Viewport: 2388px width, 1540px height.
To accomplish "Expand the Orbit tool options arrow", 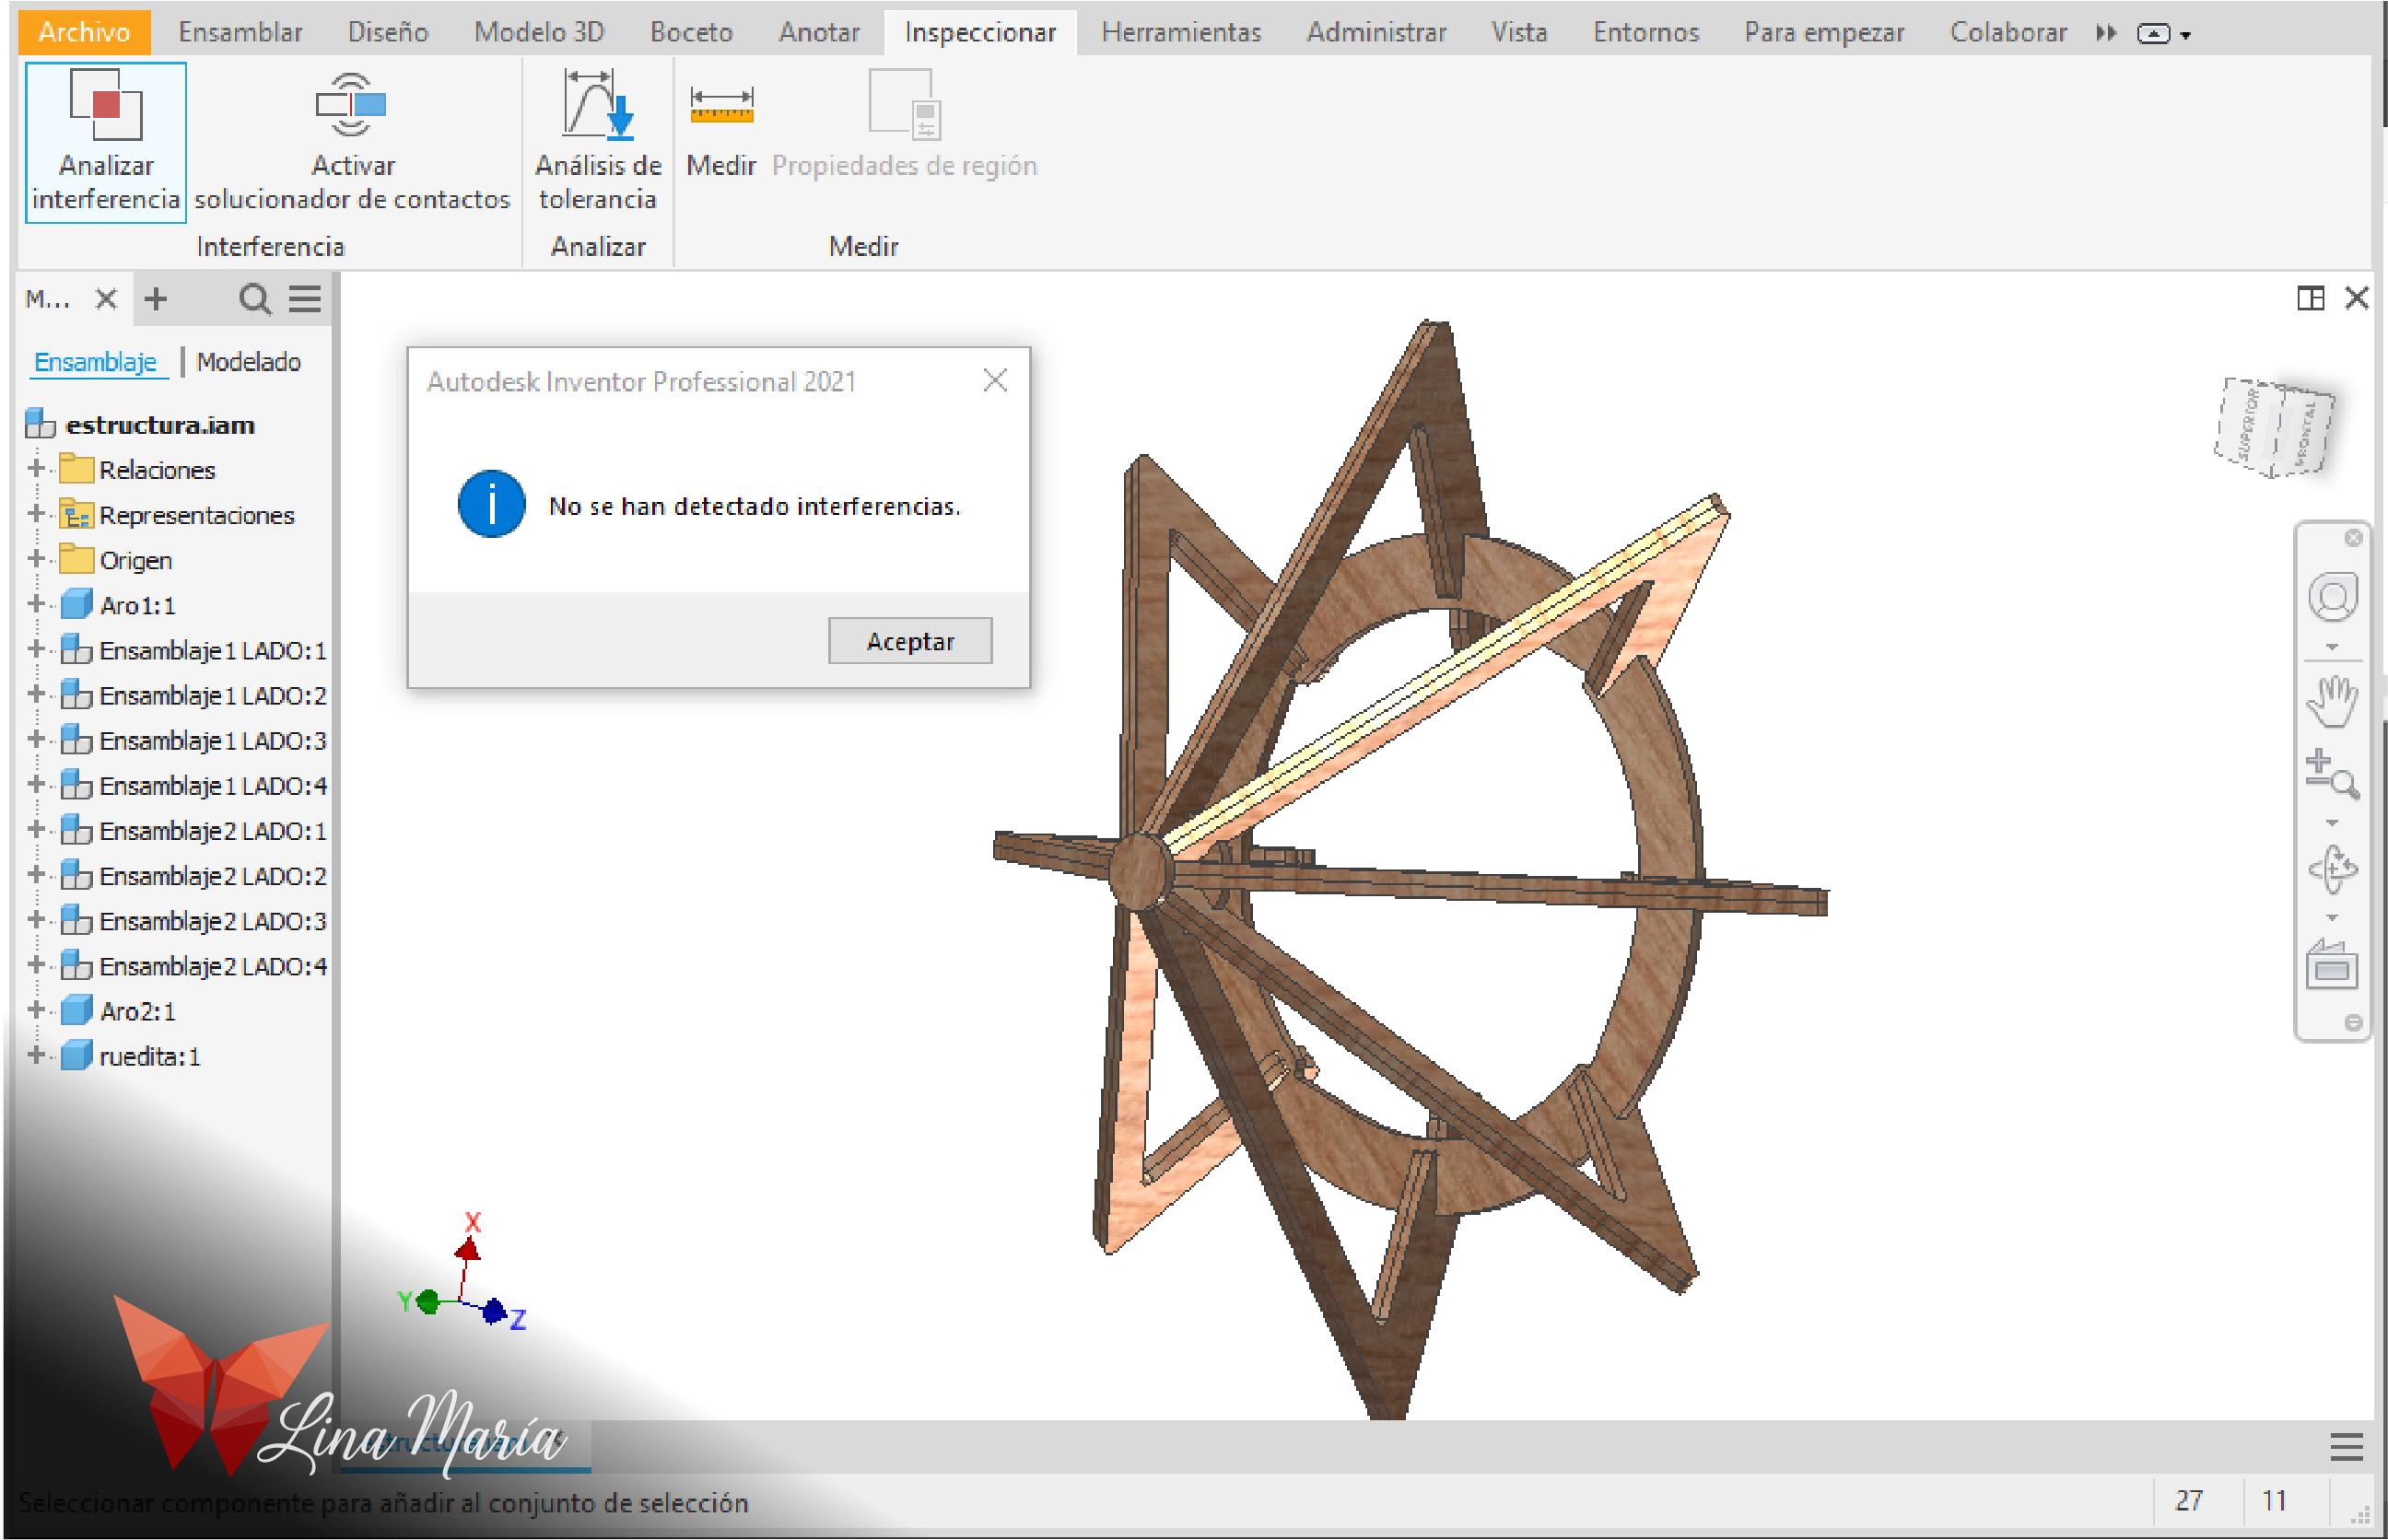I will (2333, 917).
